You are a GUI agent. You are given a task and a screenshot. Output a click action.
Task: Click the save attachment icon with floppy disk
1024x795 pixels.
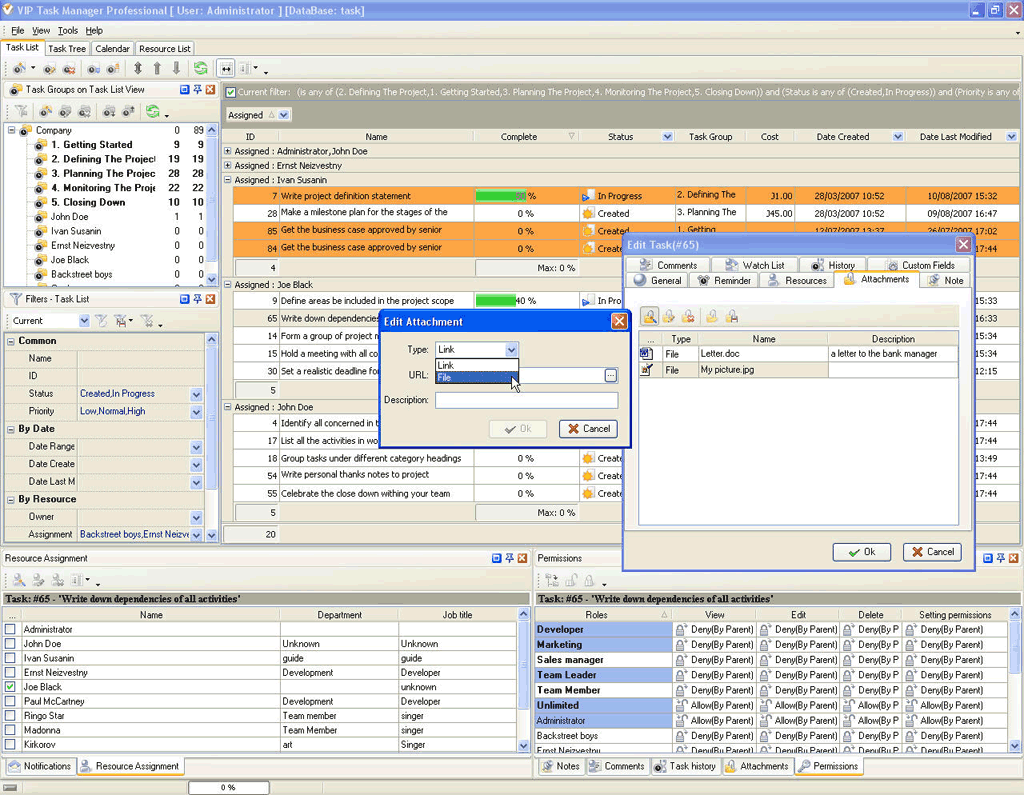point(732,317)
